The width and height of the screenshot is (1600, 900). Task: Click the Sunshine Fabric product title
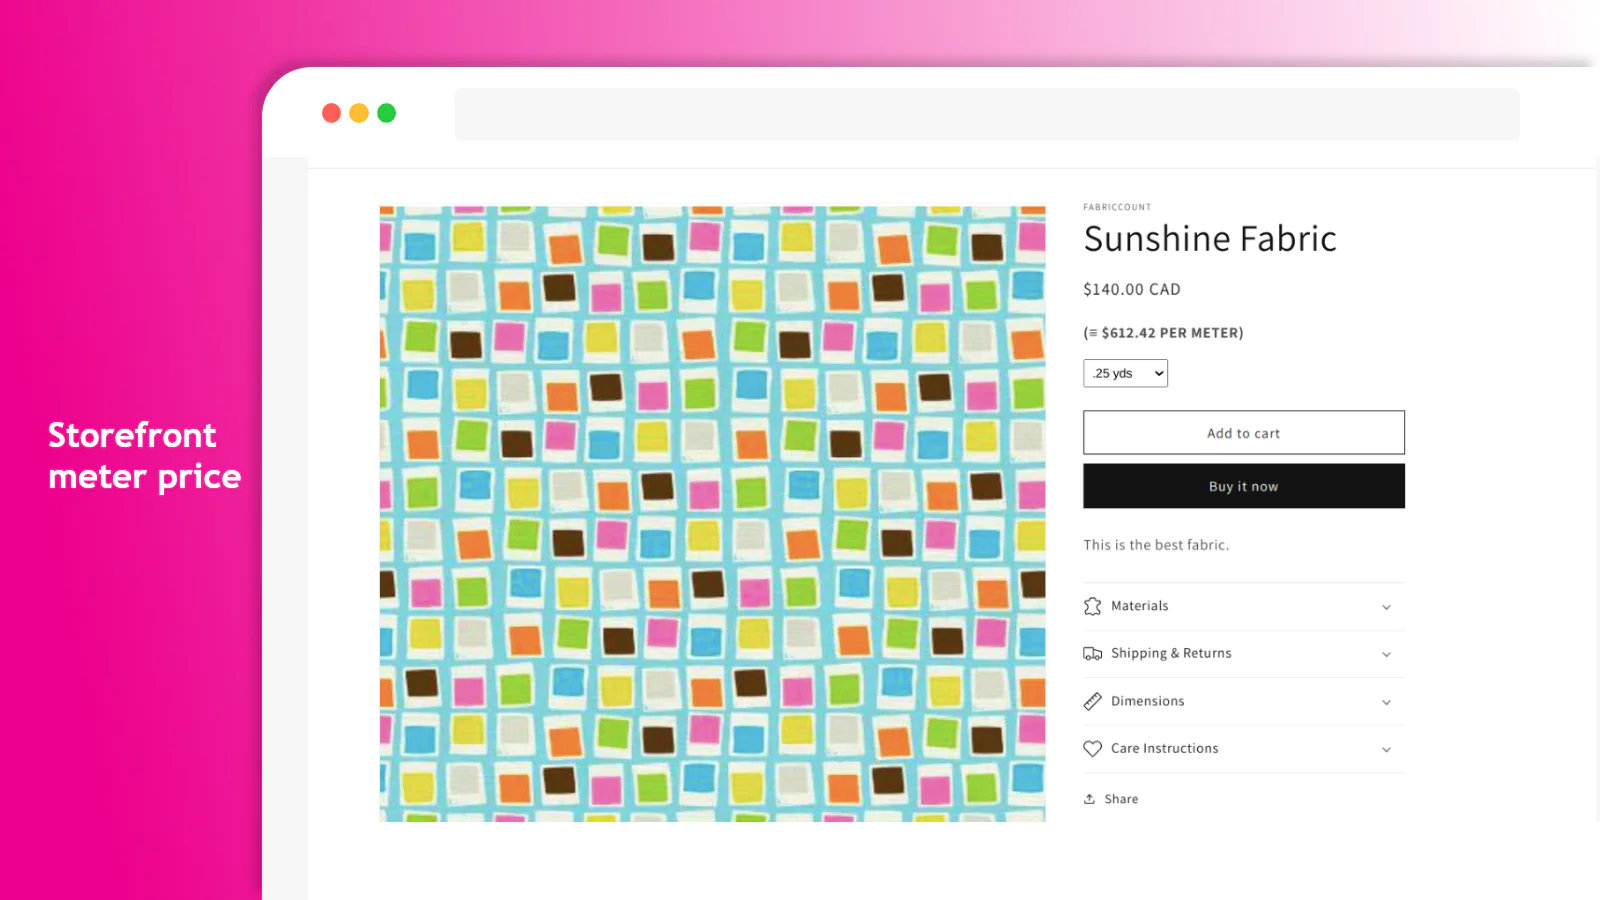[x=1210, y=239]
